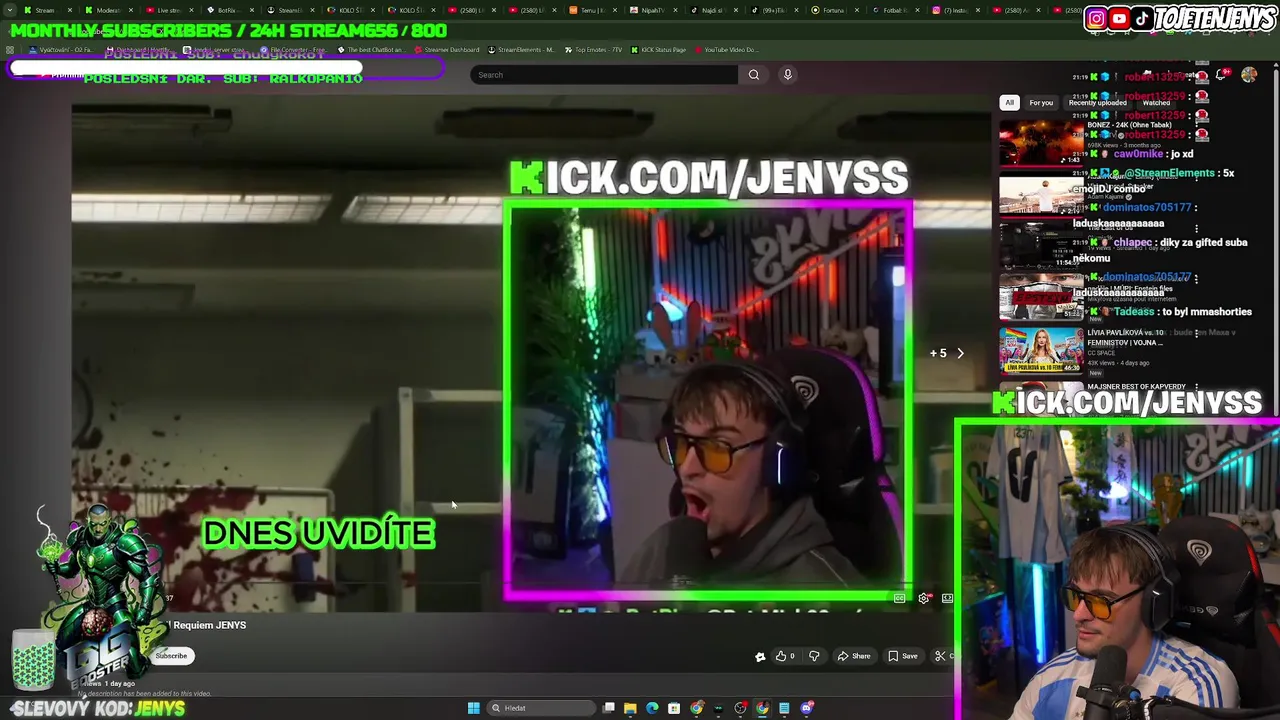Select the All filter chip
The image size is (1280, 720).
1009,102
